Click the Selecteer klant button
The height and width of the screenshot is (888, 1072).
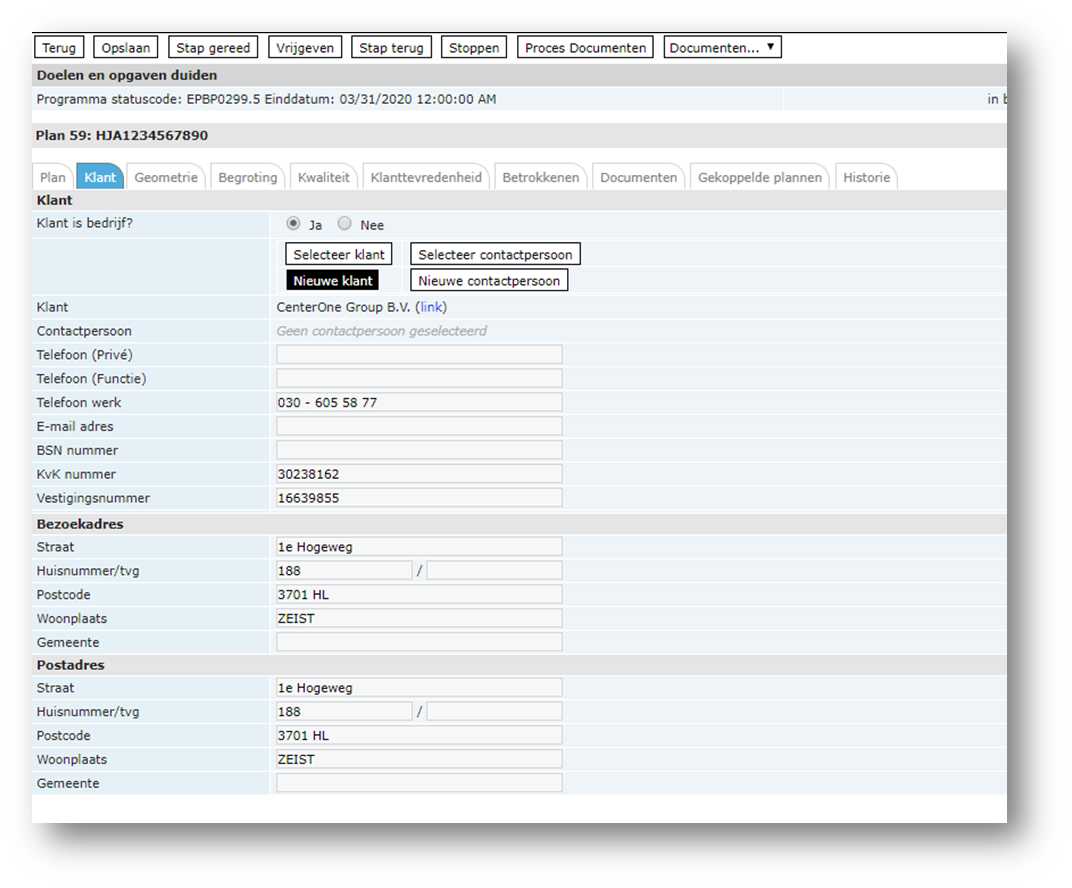pyautogui.click(x=338, y=255)
